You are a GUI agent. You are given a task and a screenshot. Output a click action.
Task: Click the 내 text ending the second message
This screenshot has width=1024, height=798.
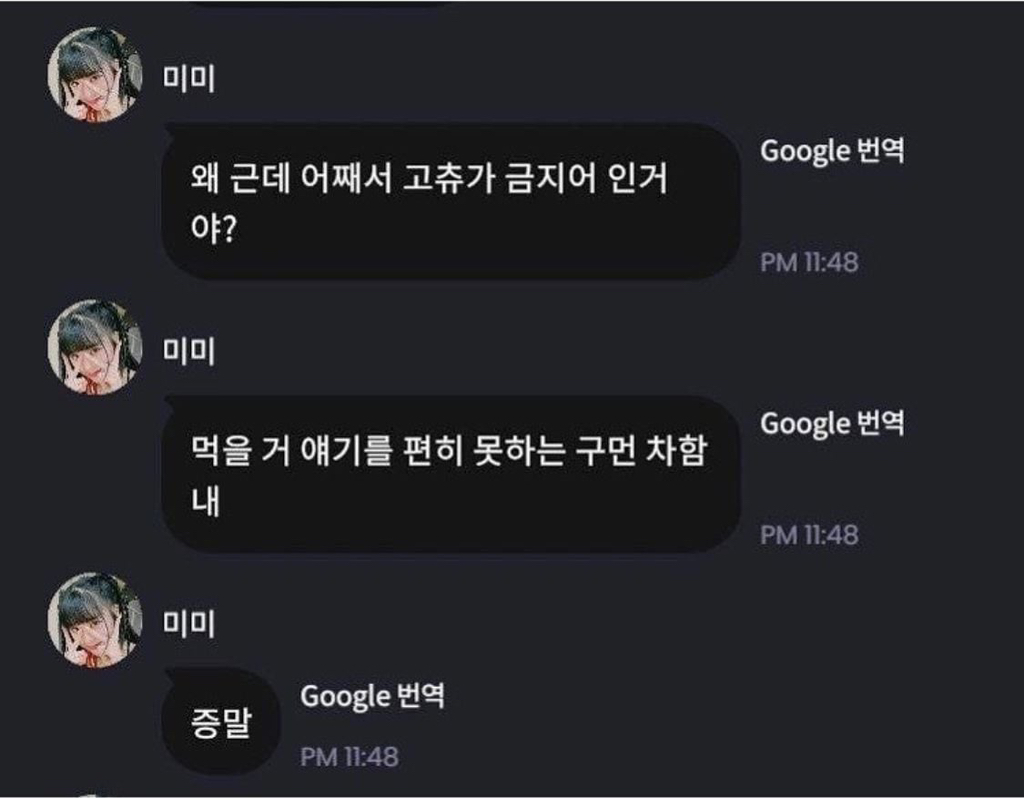(x=205, y=502)
